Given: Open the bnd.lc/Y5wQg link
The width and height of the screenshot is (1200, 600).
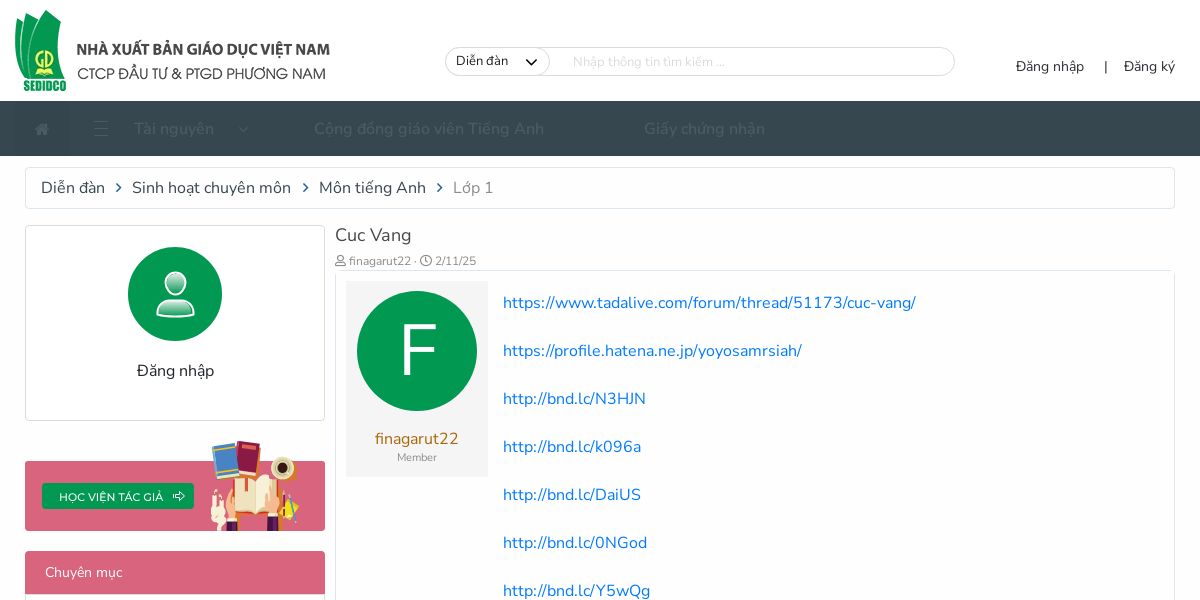Looking at the screenshot, I should coord(576,591).
